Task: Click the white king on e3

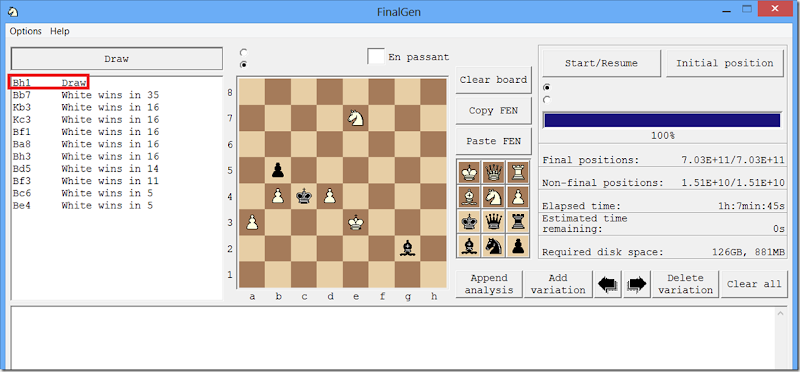Action: pos(356,222)
